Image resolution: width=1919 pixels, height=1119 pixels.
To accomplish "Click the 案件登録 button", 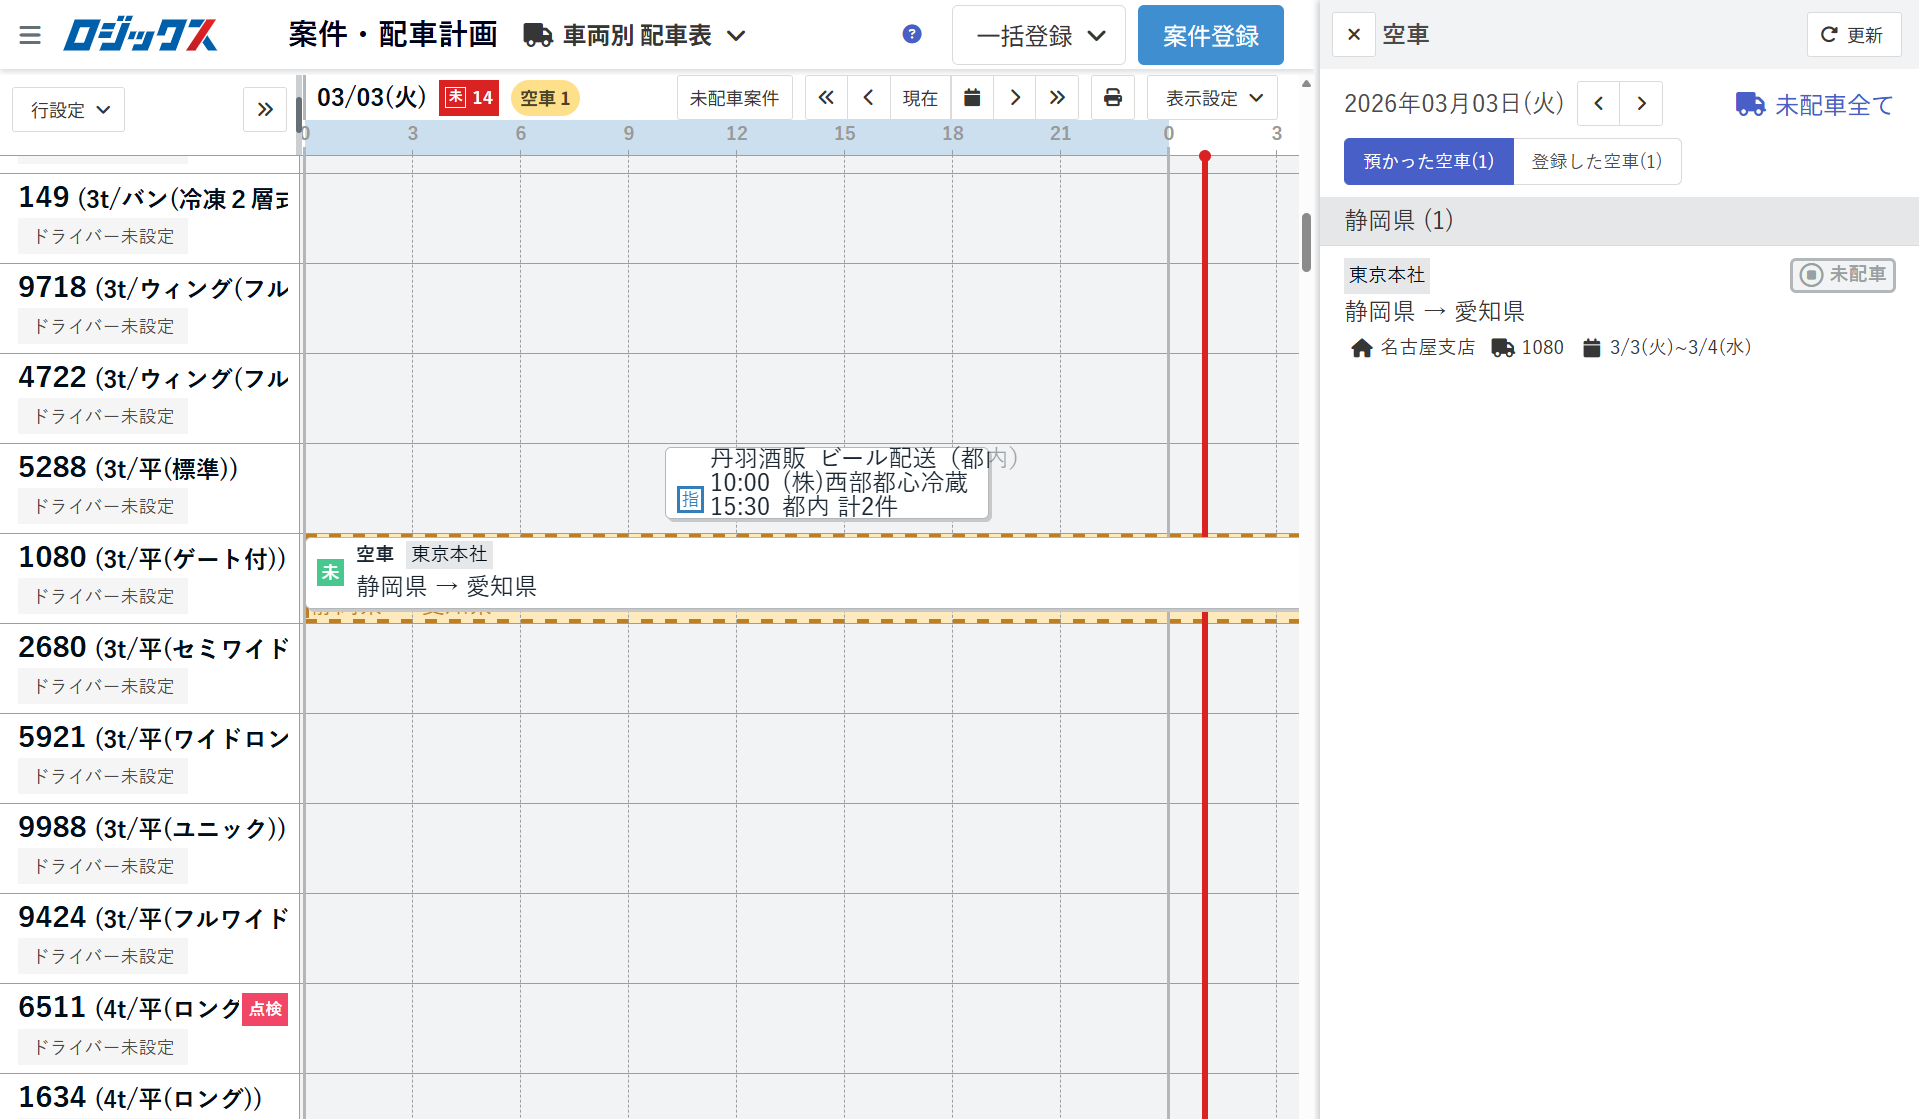I will 1210,36.
